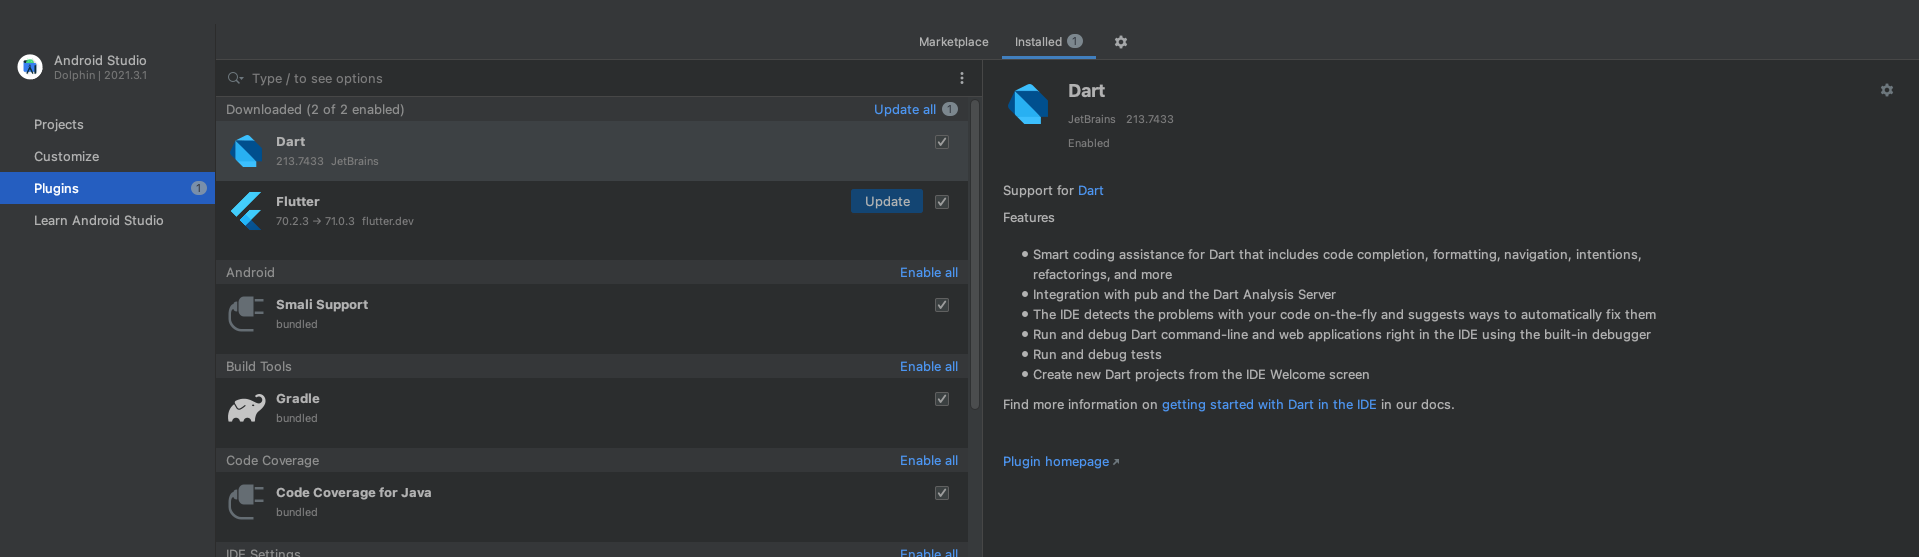Click the Gradle elephant icon

246,408
